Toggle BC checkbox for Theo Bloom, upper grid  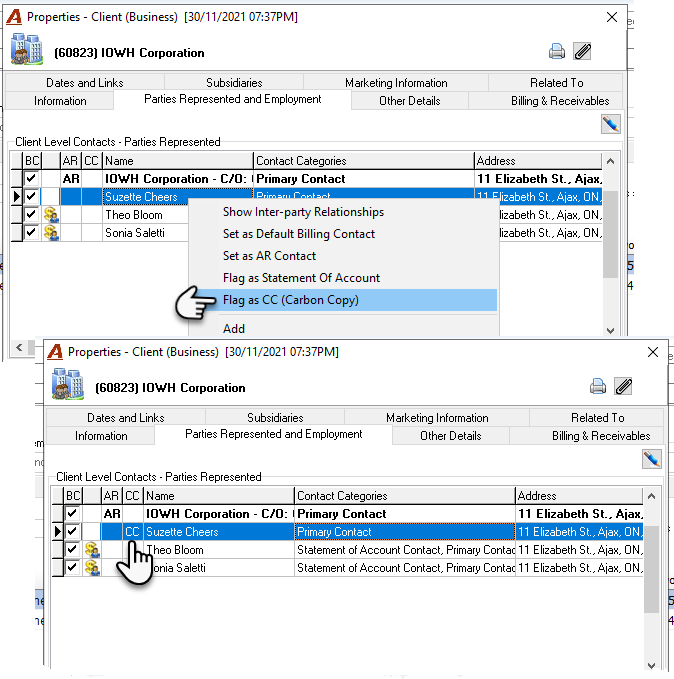(31, 215)
